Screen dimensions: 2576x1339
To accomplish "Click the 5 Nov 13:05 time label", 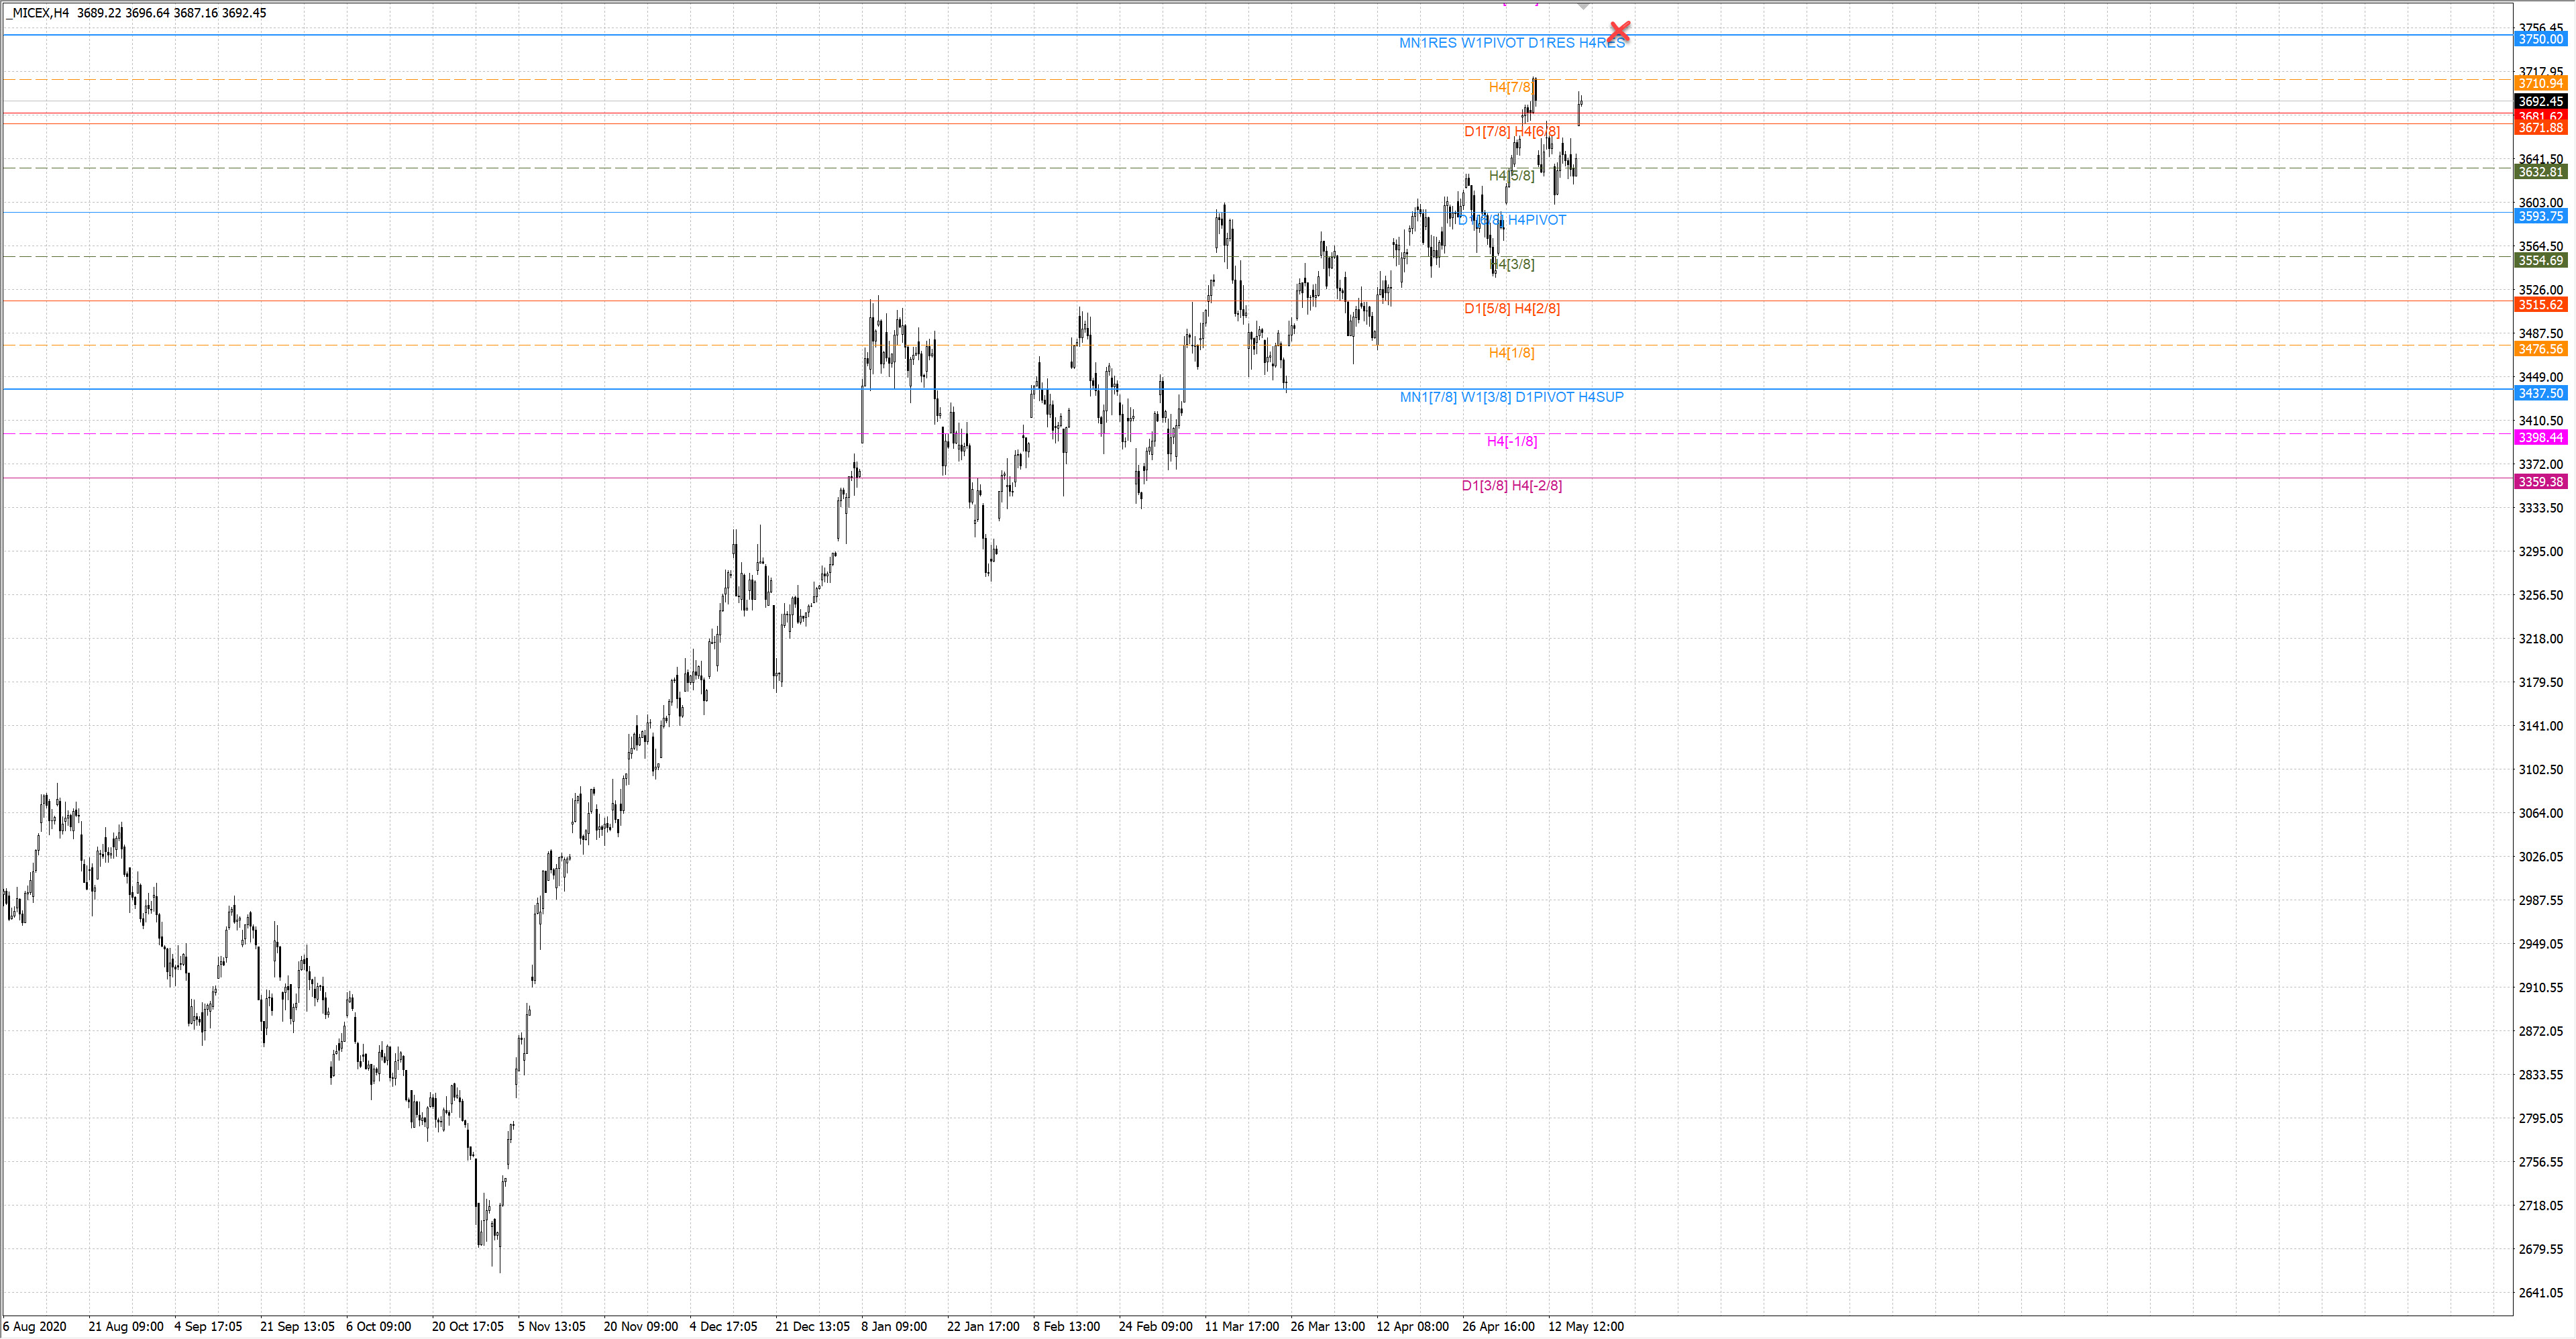I will coord(551,1326).
